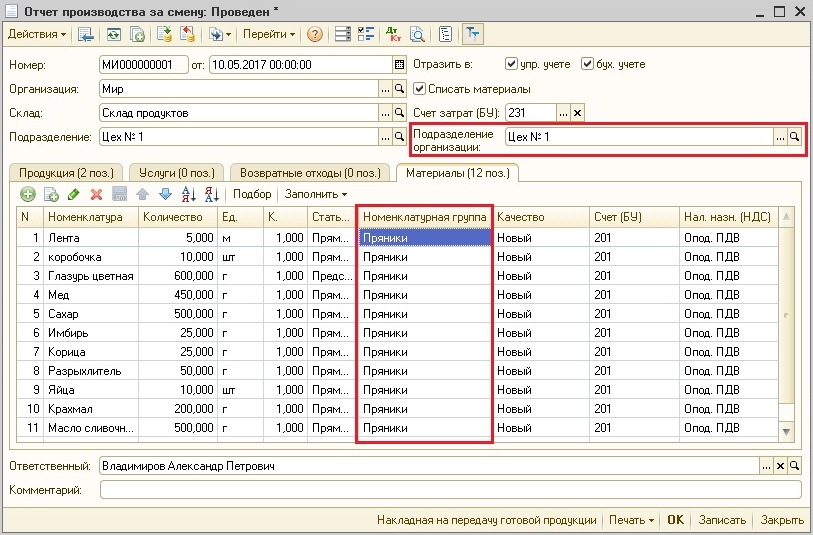Open Подразделение организации ellipsis selector
The image size is (813, 535).
tap(780, 137)
